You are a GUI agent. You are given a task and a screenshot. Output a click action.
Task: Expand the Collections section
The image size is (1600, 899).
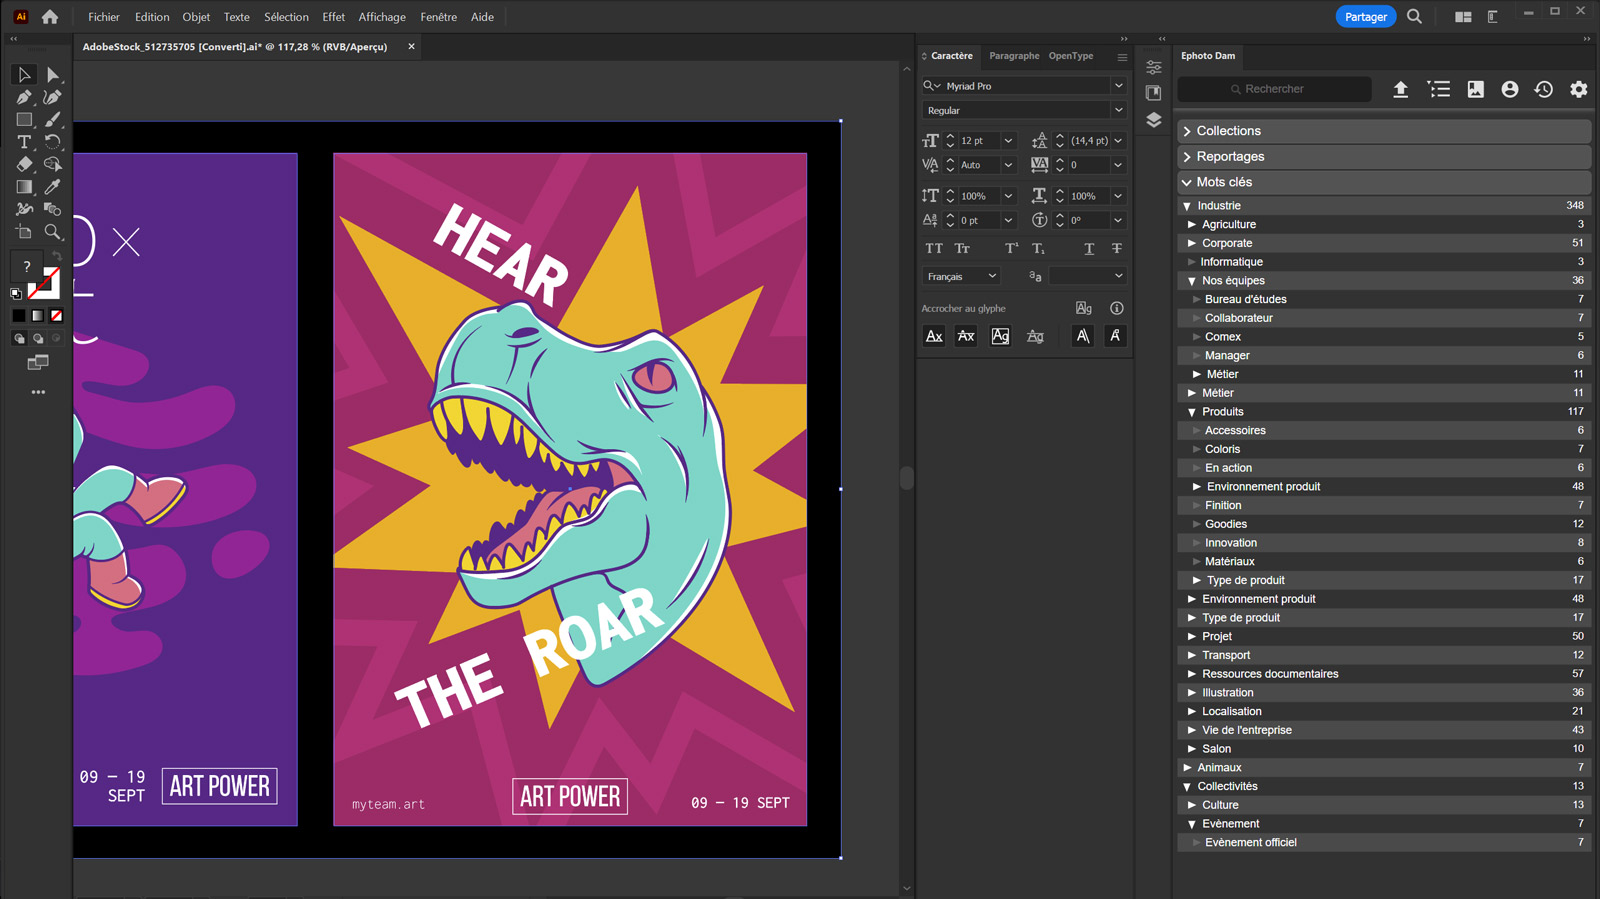coord(1384,131)
